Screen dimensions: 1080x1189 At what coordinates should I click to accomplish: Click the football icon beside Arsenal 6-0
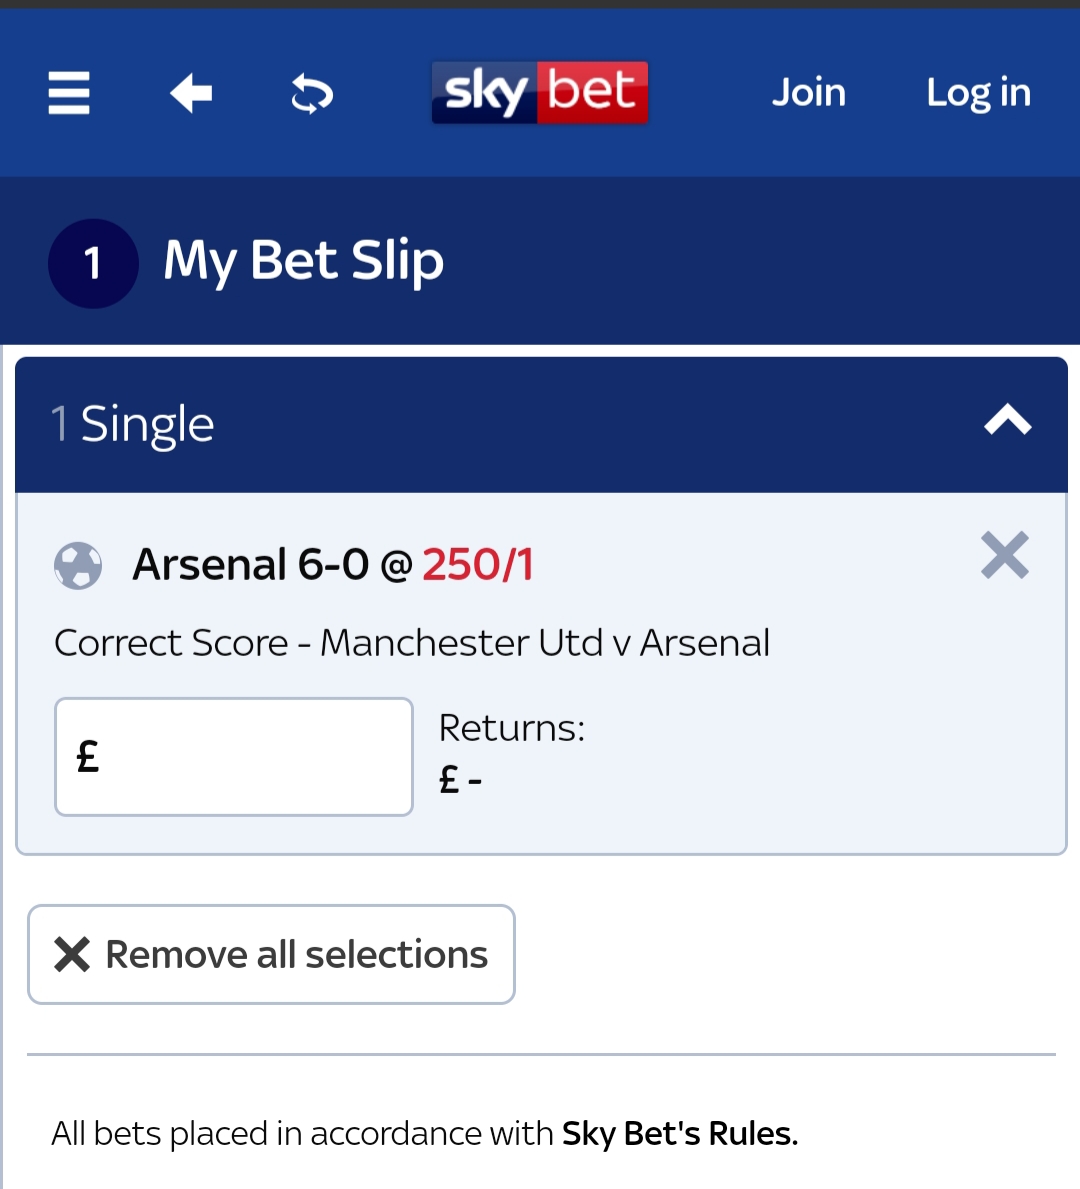pos(78,566)
